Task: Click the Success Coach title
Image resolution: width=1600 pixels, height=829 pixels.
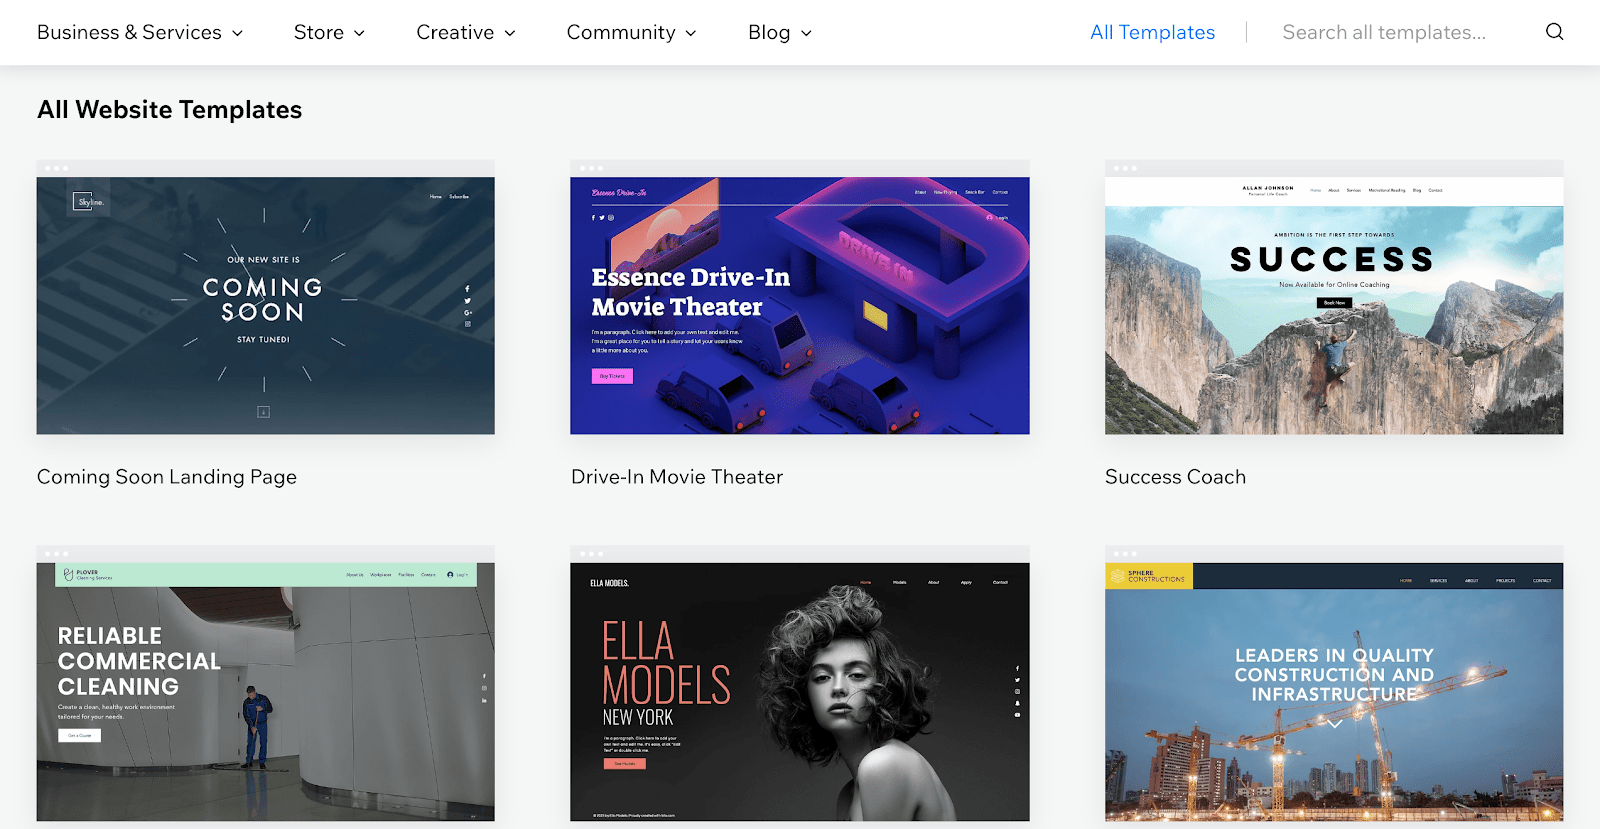Action: coord(1175,477)
